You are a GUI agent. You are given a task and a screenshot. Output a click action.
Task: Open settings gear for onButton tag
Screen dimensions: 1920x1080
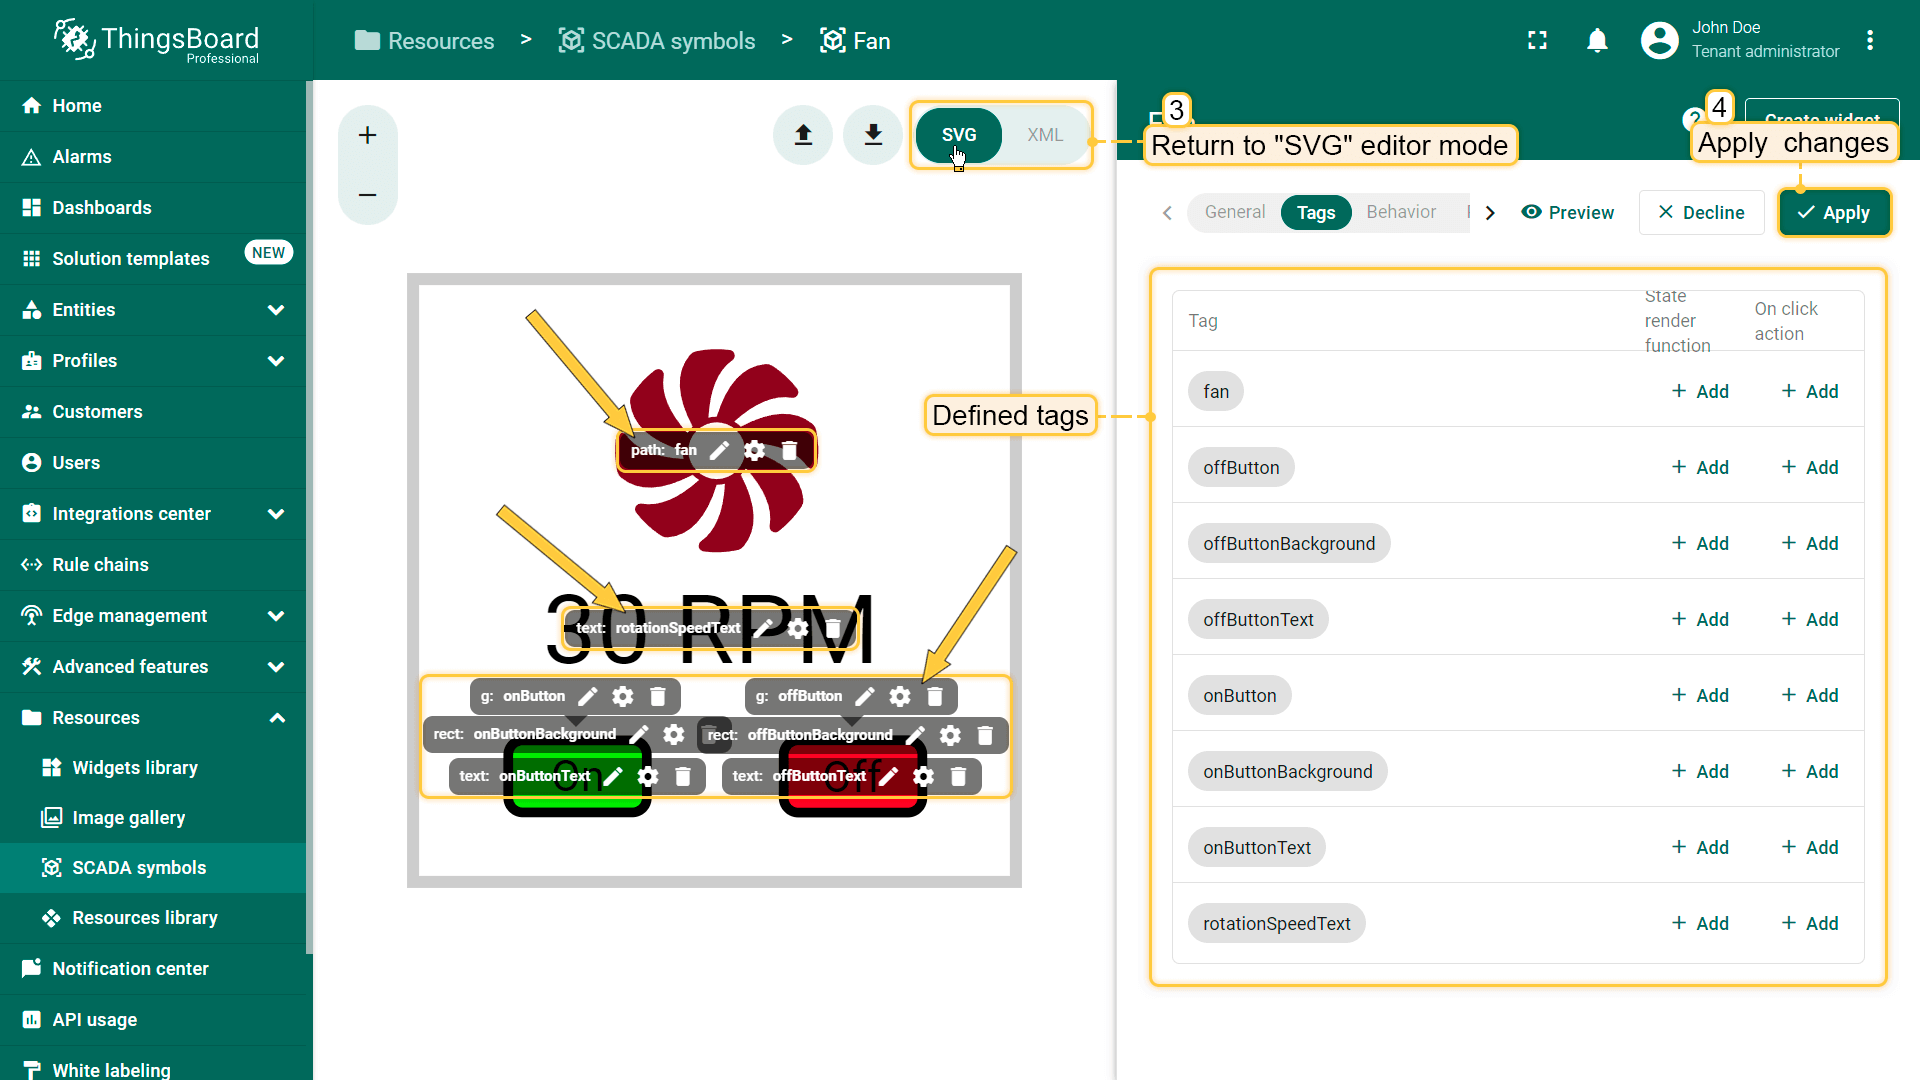[x=623, y=696]
